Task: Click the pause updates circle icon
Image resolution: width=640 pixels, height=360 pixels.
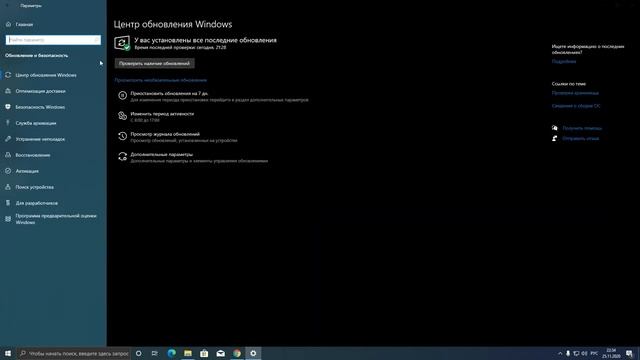Action: coord(122,96)
